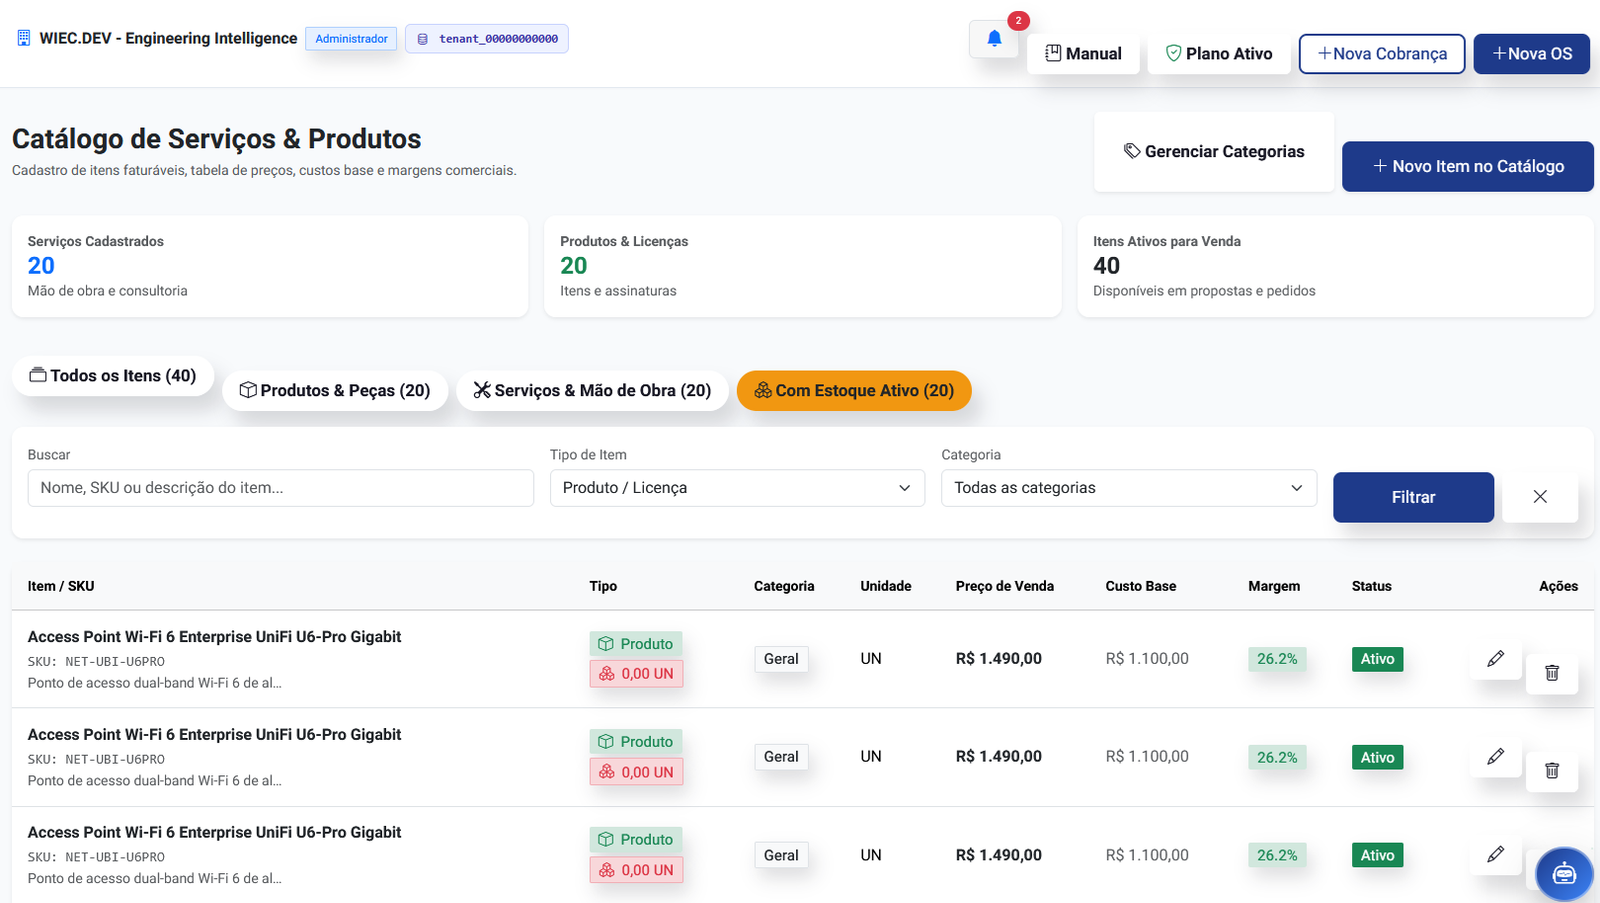The image size is (1600, 903).
Task: Click the Itens Ativos para Venda card
Action: 1335,267
